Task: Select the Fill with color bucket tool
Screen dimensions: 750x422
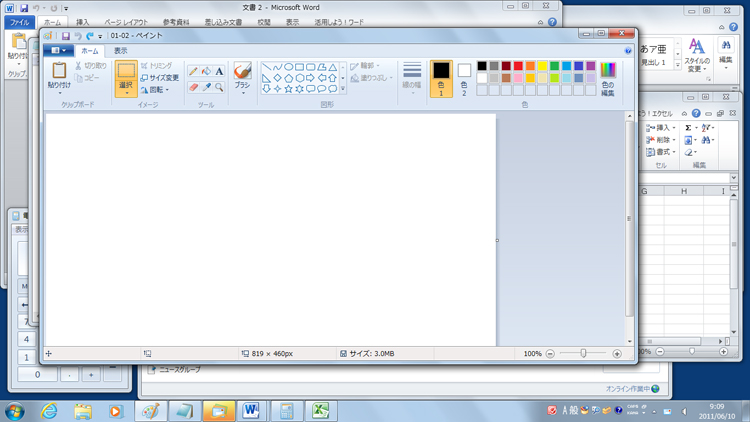Action: coord(206,71)
